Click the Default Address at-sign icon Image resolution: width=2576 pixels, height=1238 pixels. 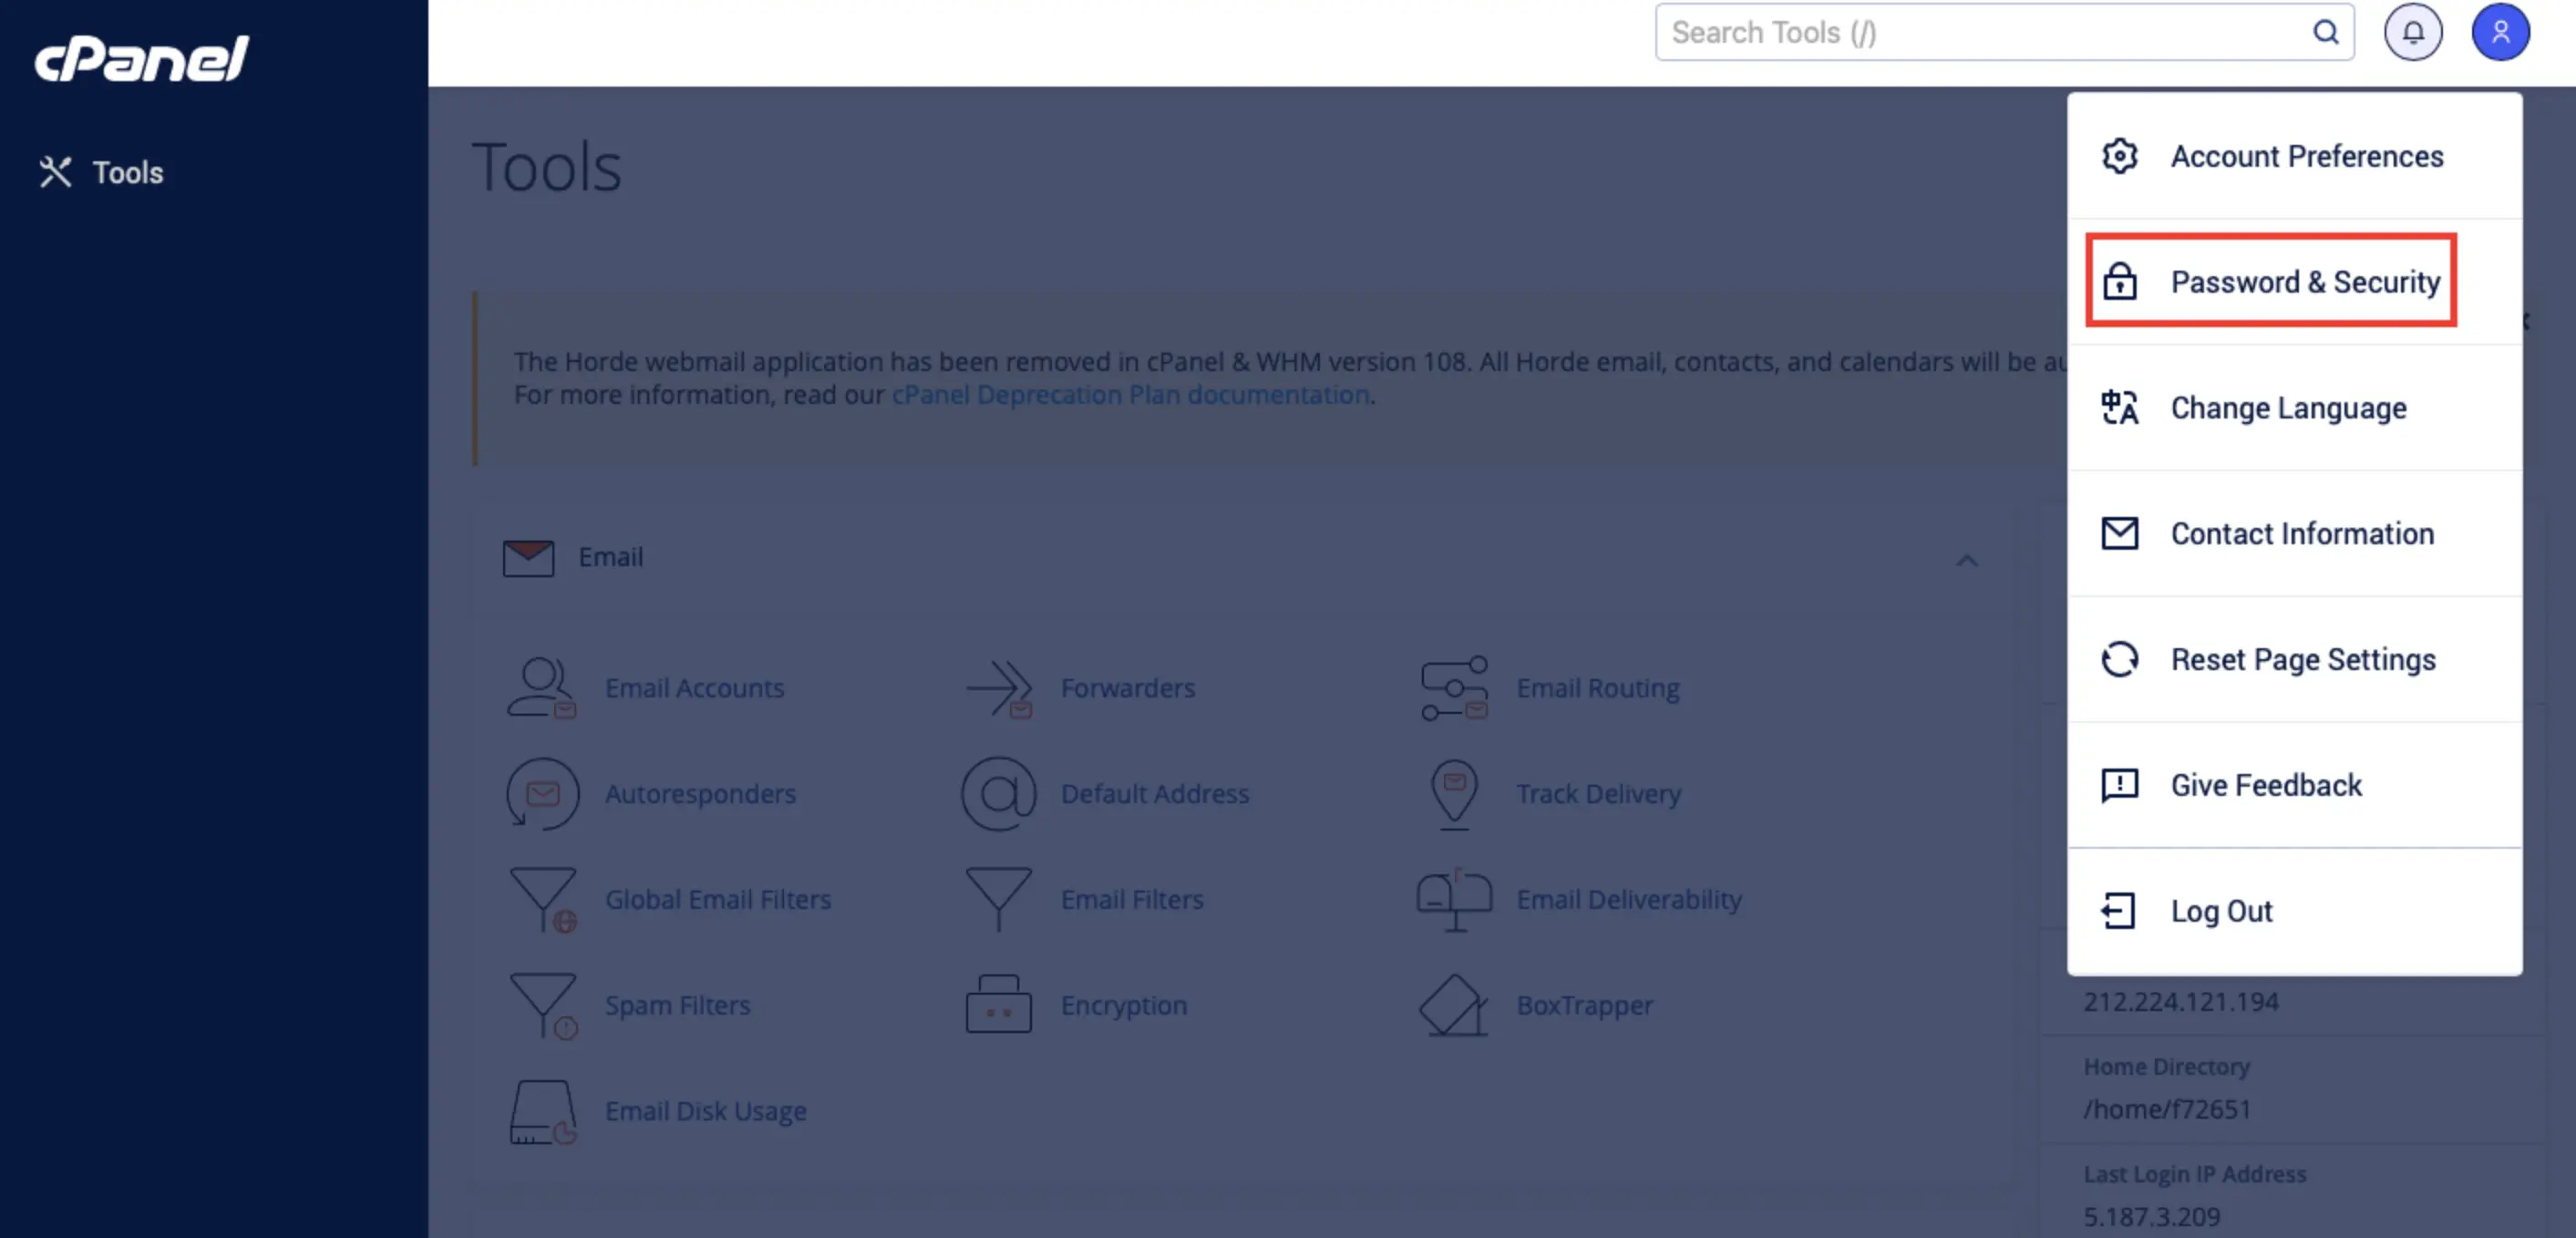coord(998,794)
